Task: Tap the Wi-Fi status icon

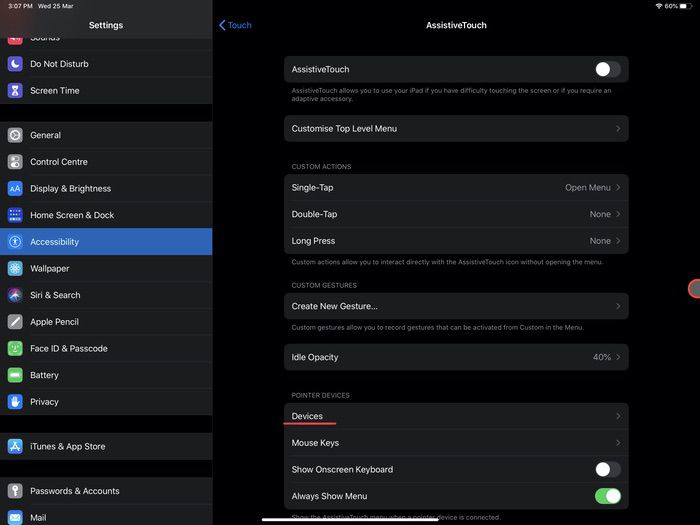Action: tap(659, 6)
